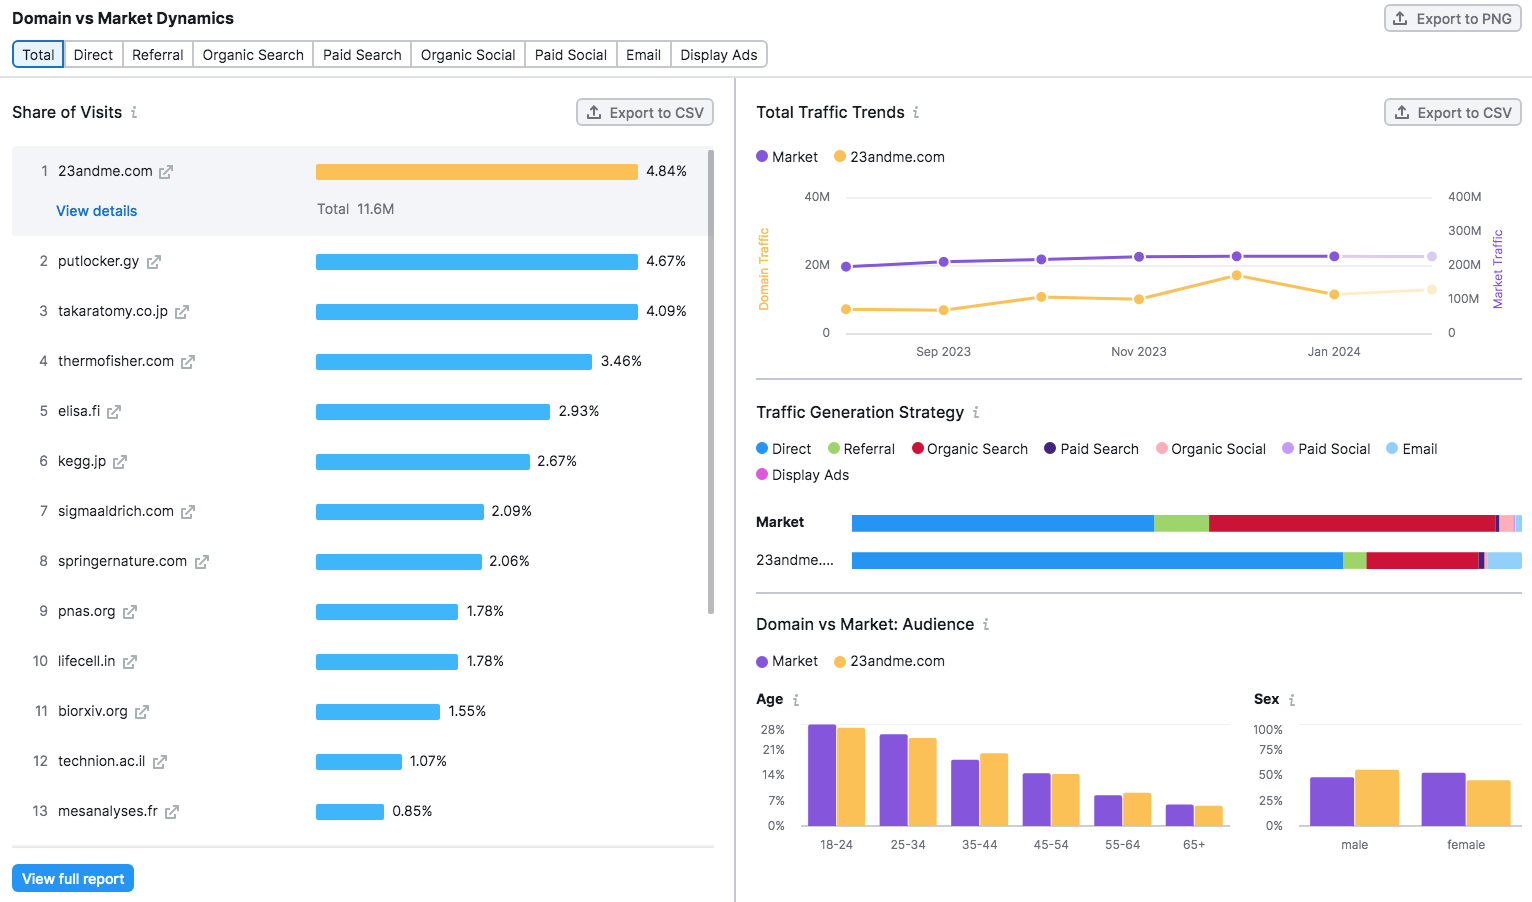Switch to the Display Ads tab

[x=719, y=55]
